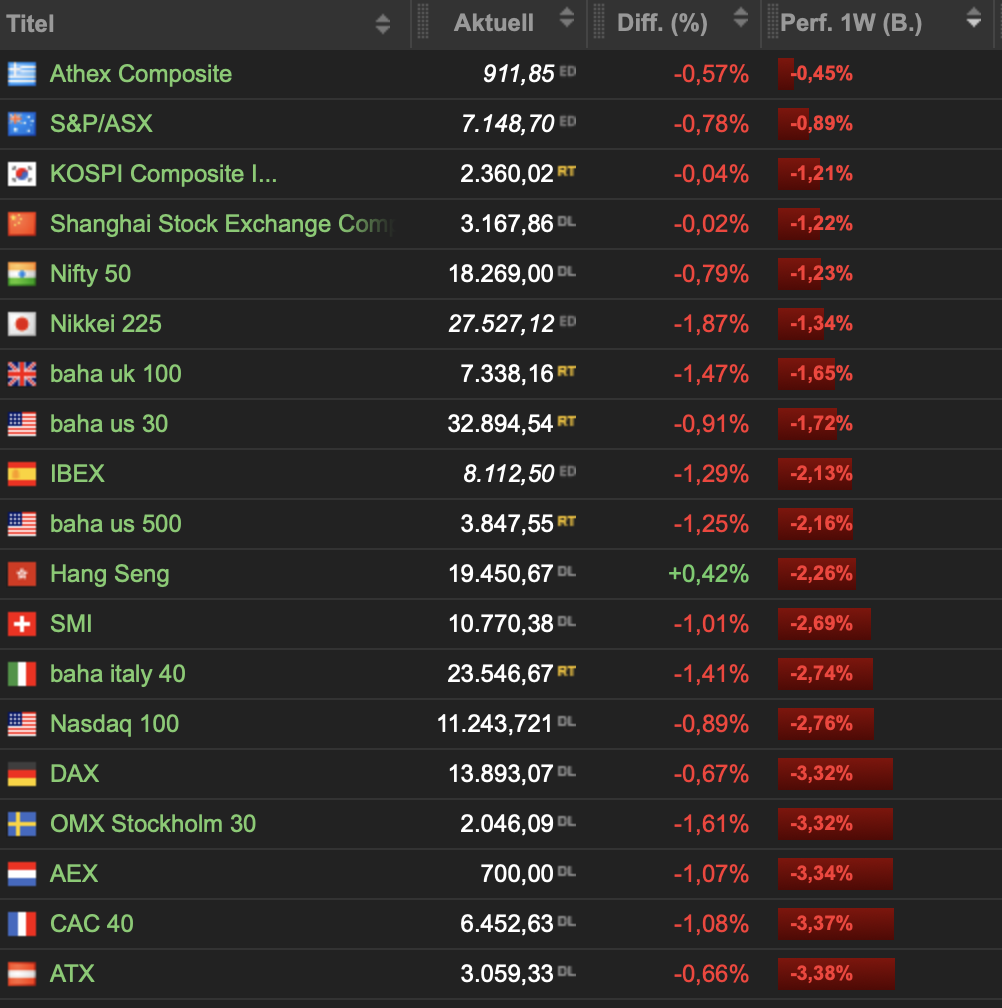Grab the drag handle left of Diff. (%) header

tap(598, 22)
